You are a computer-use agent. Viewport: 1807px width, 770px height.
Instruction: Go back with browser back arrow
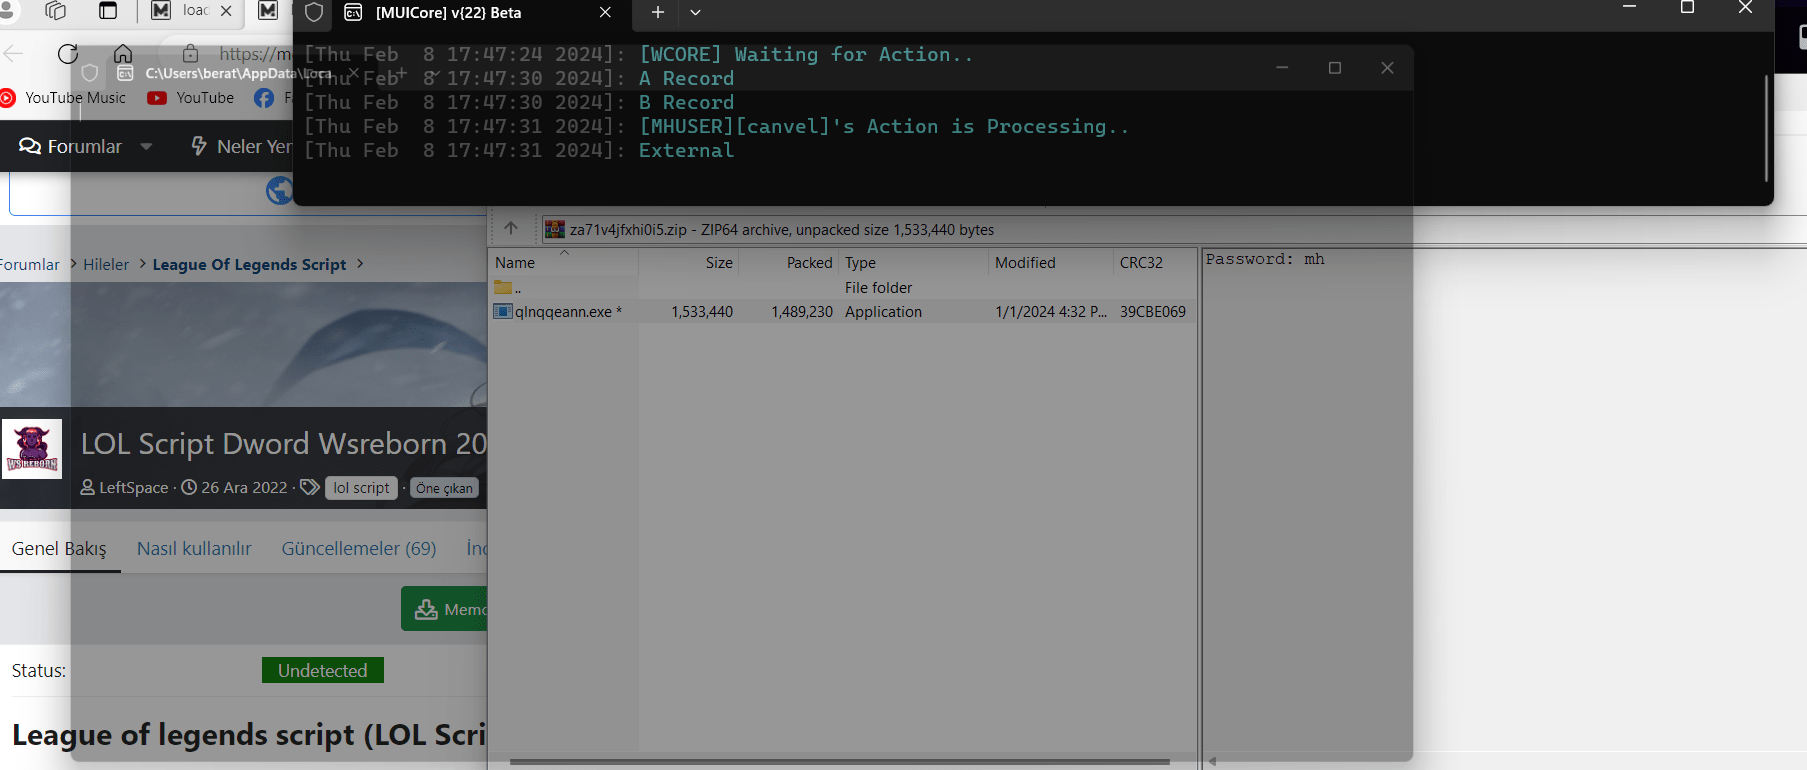point(13,54)
